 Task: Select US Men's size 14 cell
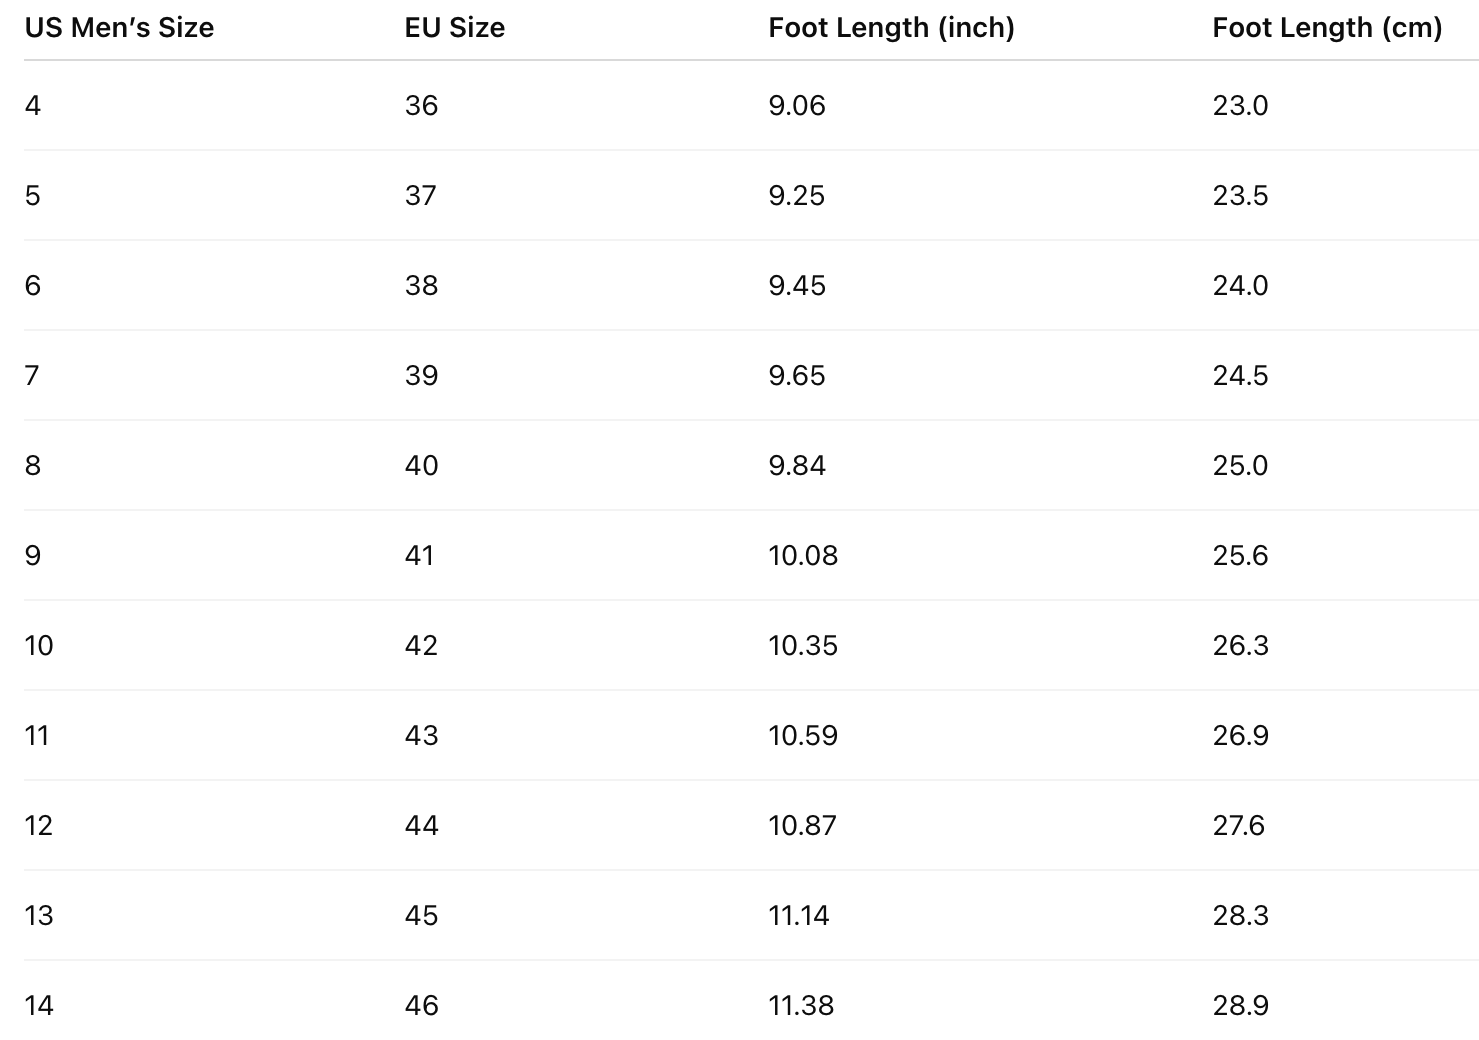click(x=39, y=1006)
